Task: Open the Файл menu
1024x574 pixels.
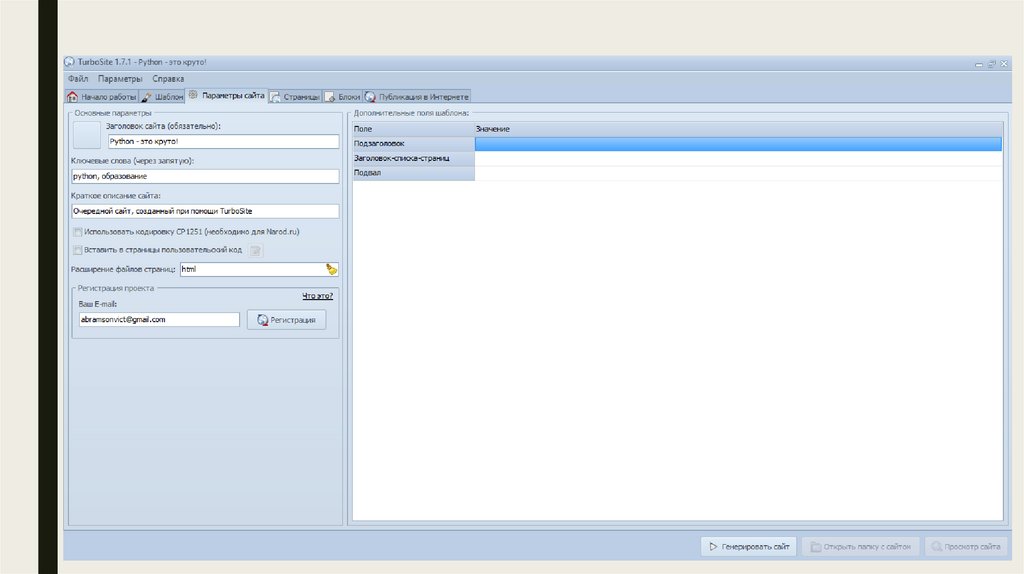Action: 78,79
